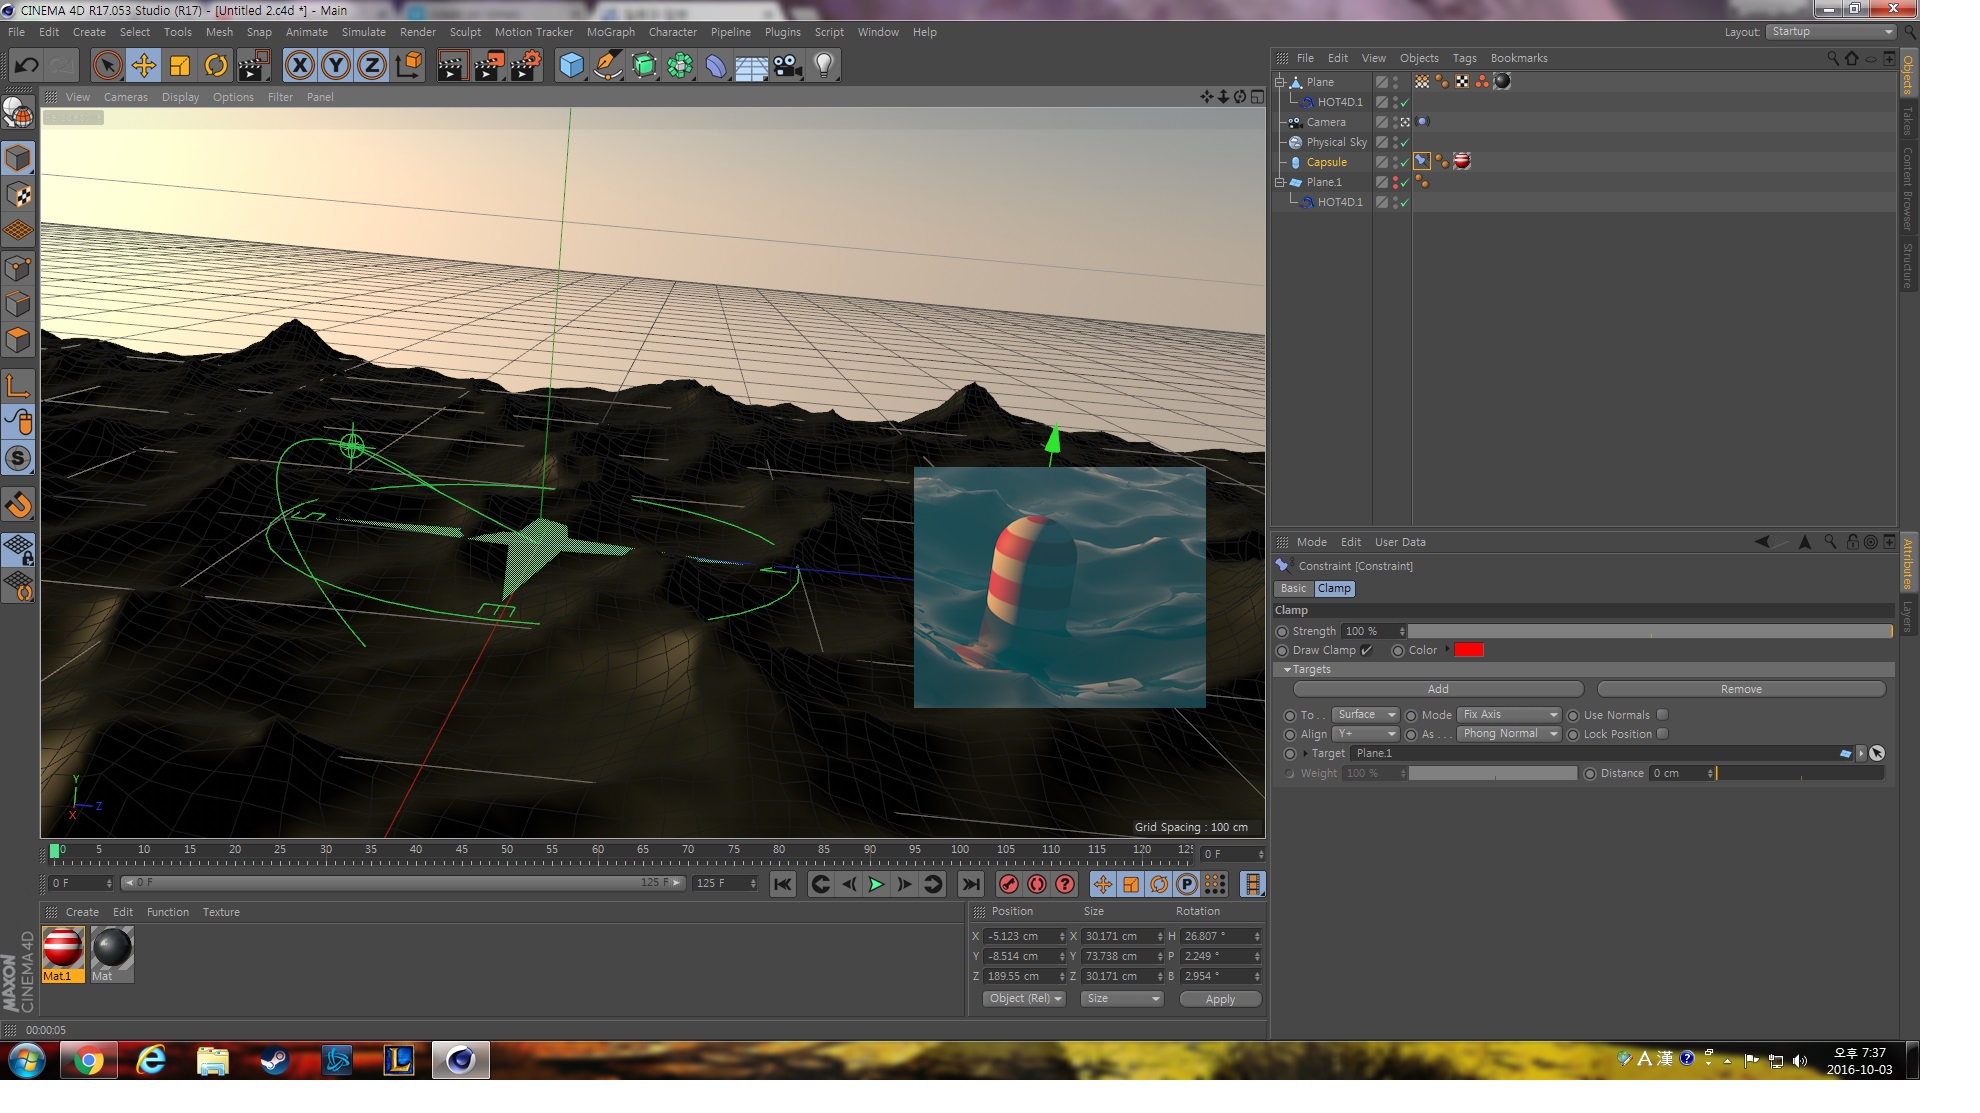The image size is (1980, 1113).
Task: Open the MoGraph menu
Action: [x=610, y=32]
